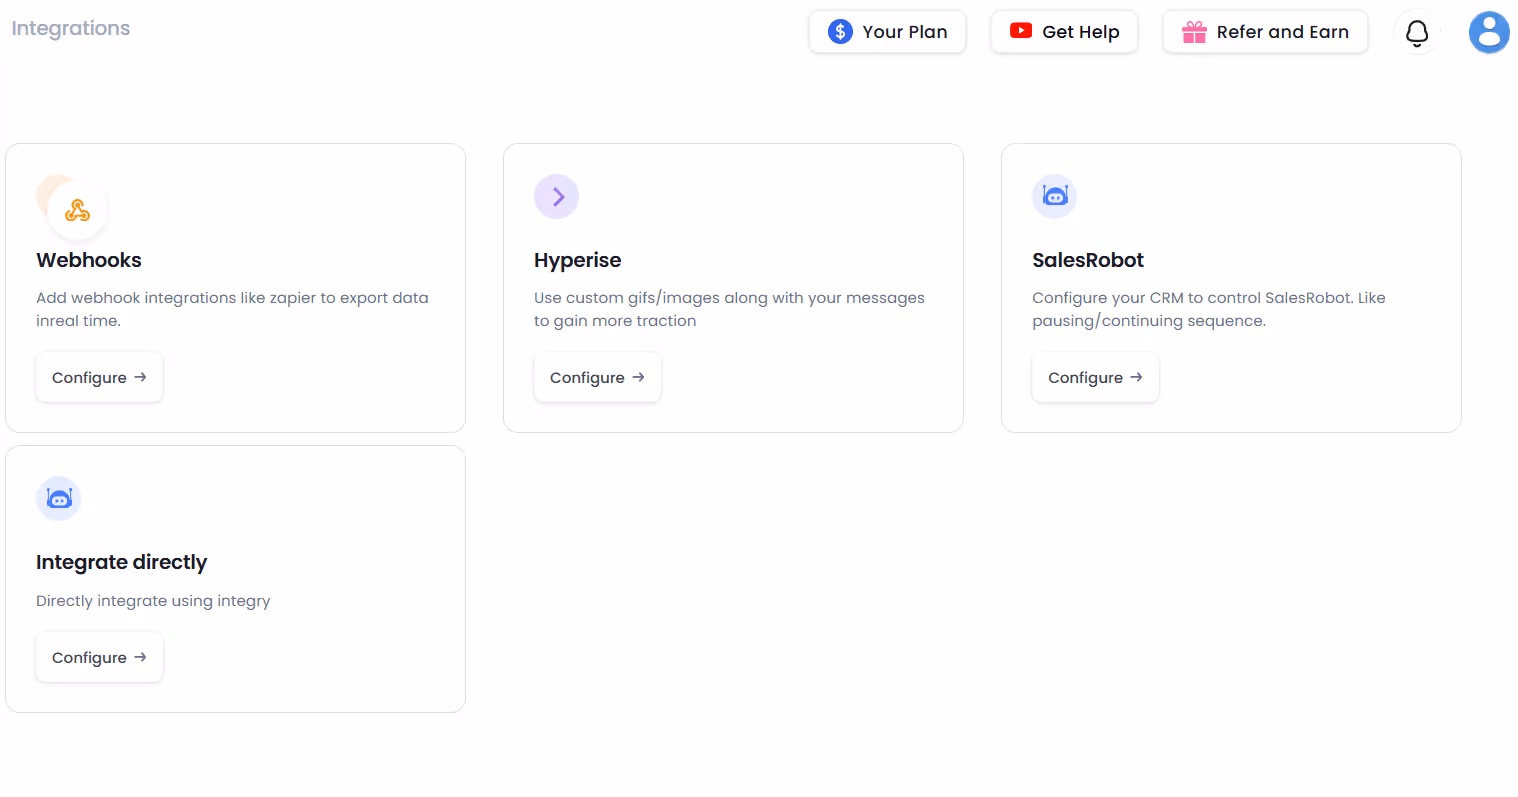Configure the Webhooks integration
Screen dimensions: 1518x797
tap(99, 377)
